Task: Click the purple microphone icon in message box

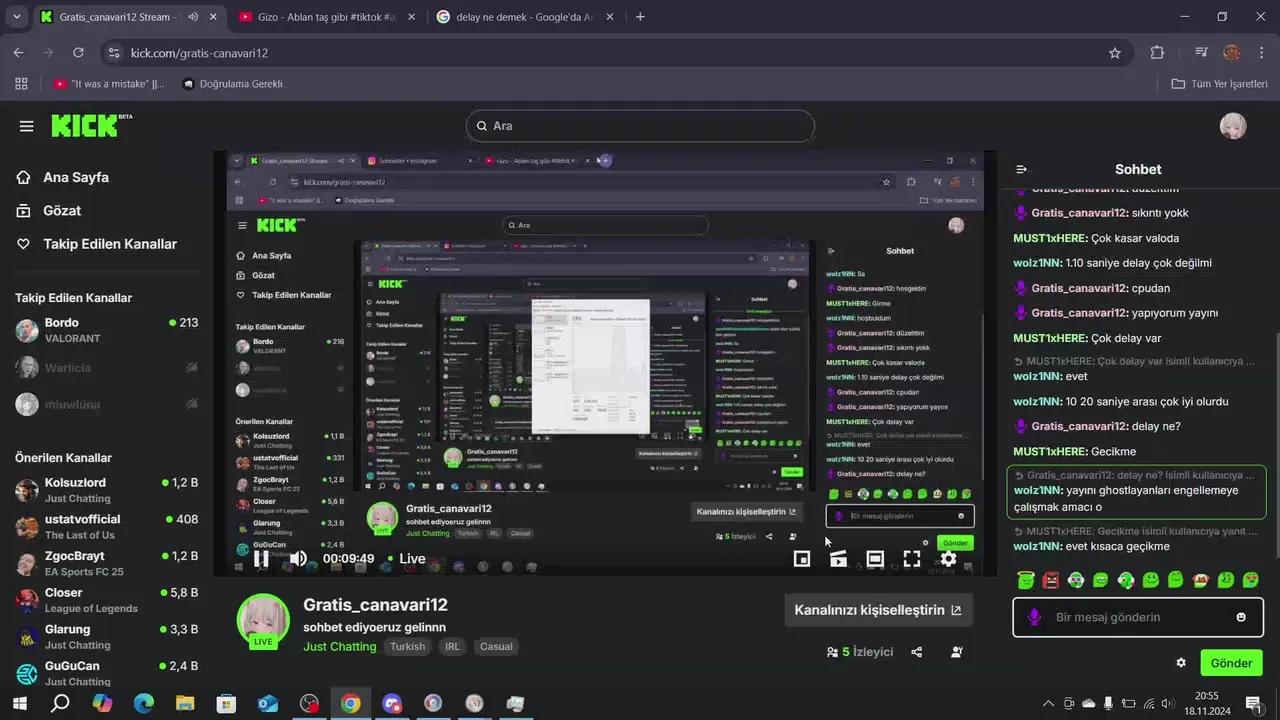Action: tap(1034, 617)
